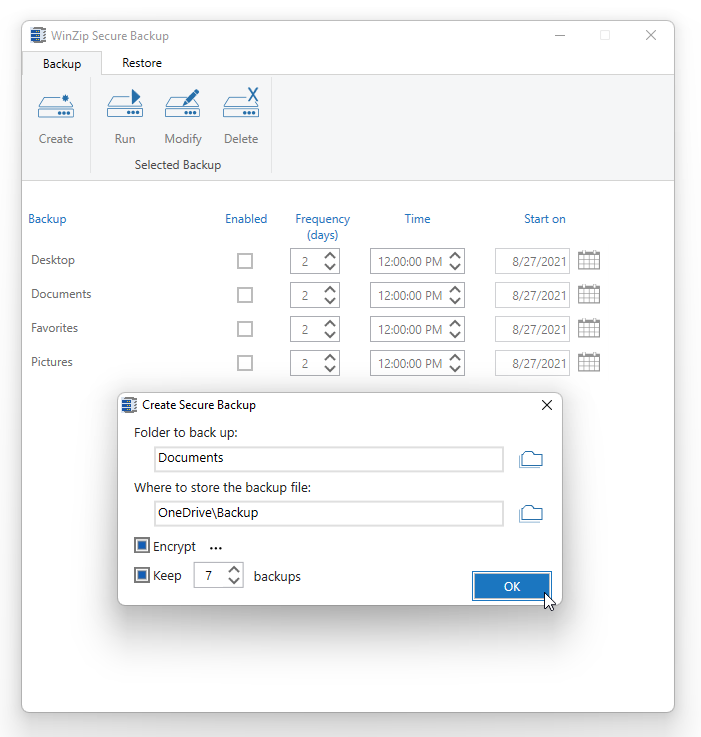Viewport: 701px width, 737px height.
Task: Increase Favorites backup time
Action: (x=455, y=323)
